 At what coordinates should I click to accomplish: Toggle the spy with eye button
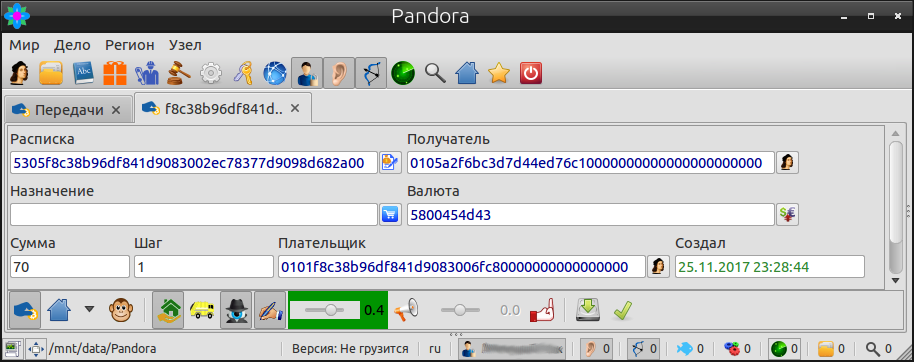coord(236,310)
